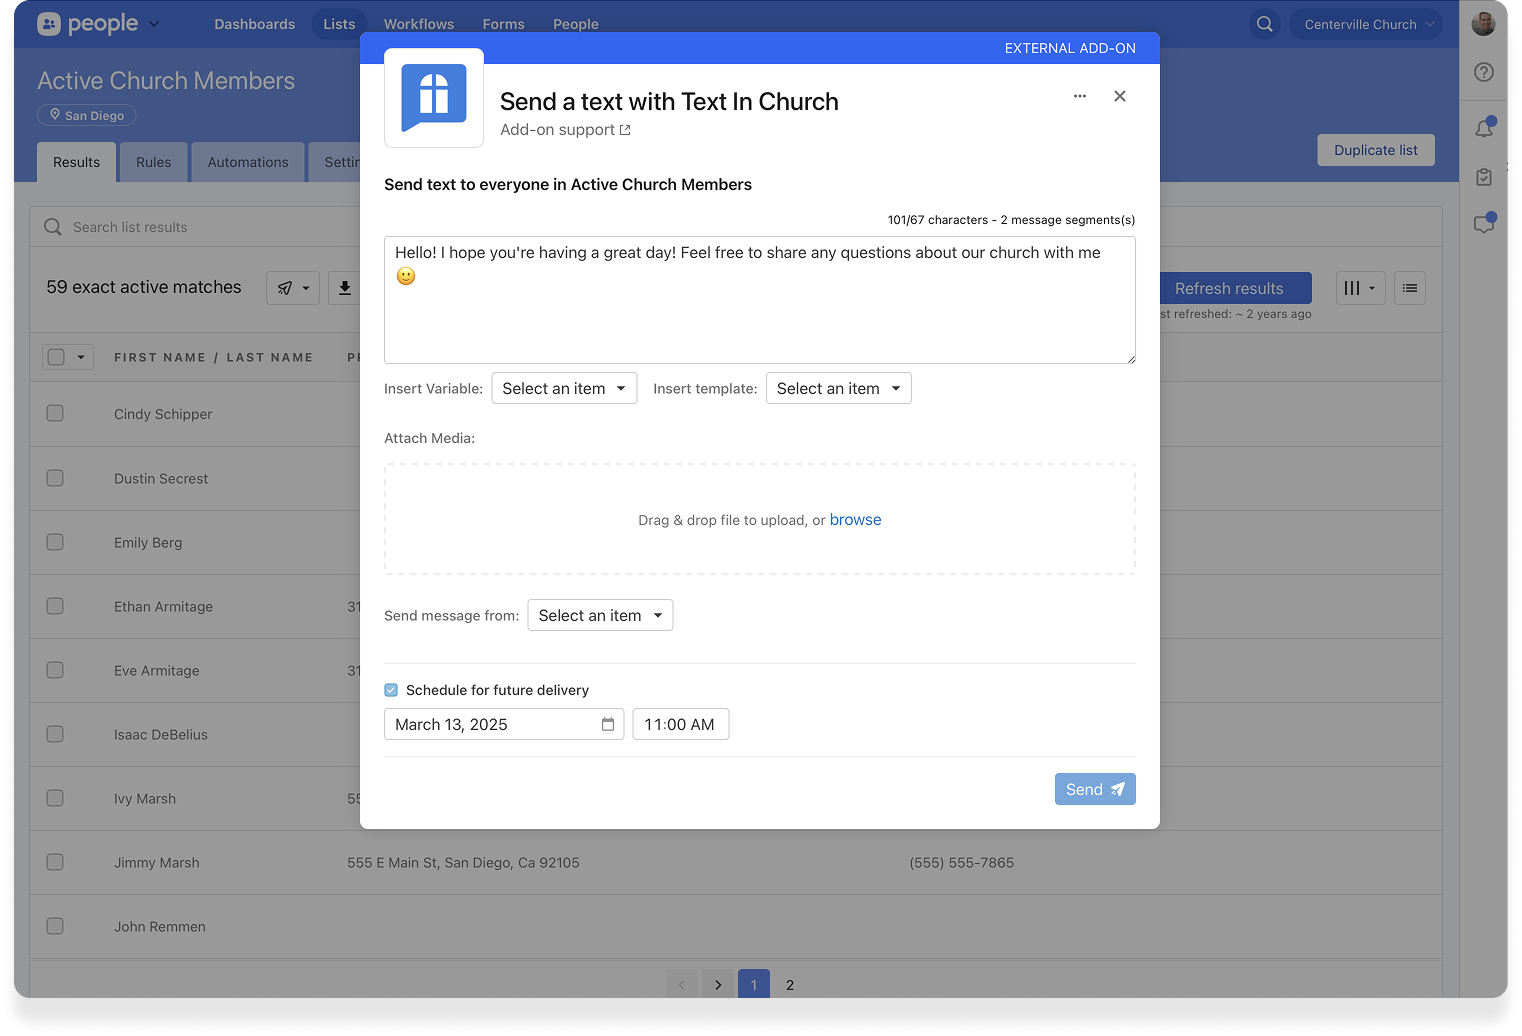The width and height of the screenshot is (1522, 1036).
Task: Expand the Insert Variable dropdown
Action: [x=564, y=388]
